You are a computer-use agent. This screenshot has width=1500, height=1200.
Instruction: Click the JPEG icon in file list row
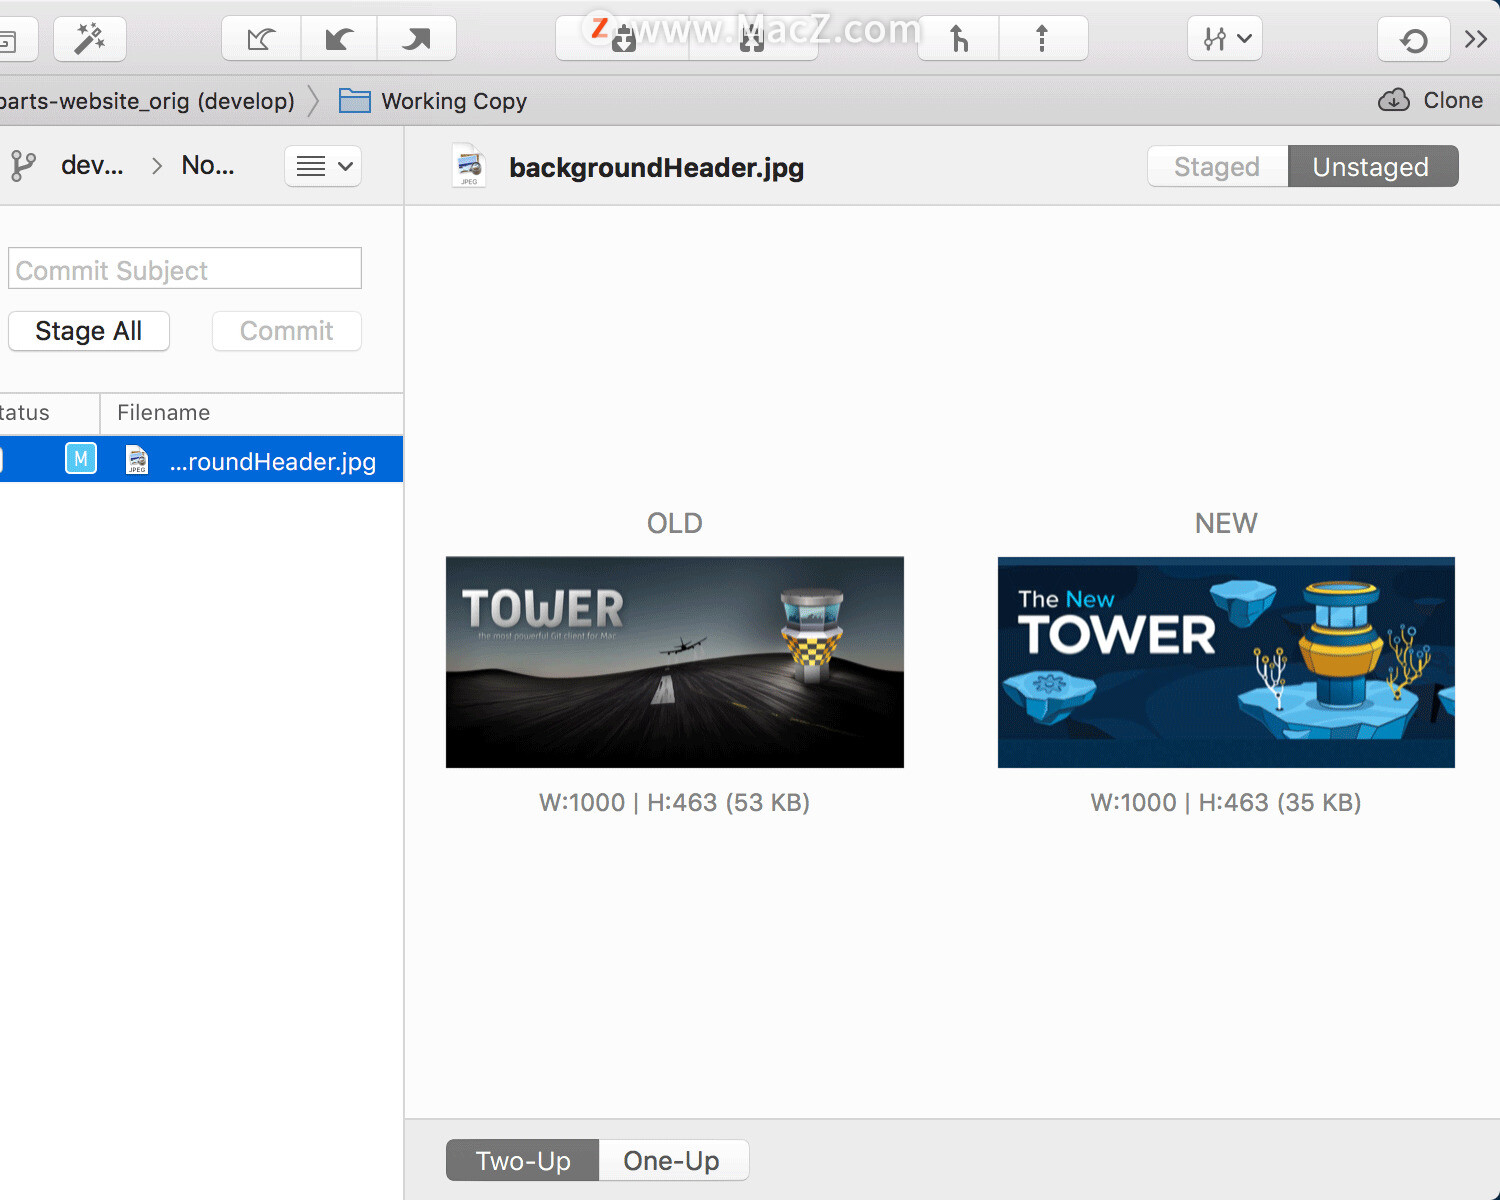click(x=137, y=460)
